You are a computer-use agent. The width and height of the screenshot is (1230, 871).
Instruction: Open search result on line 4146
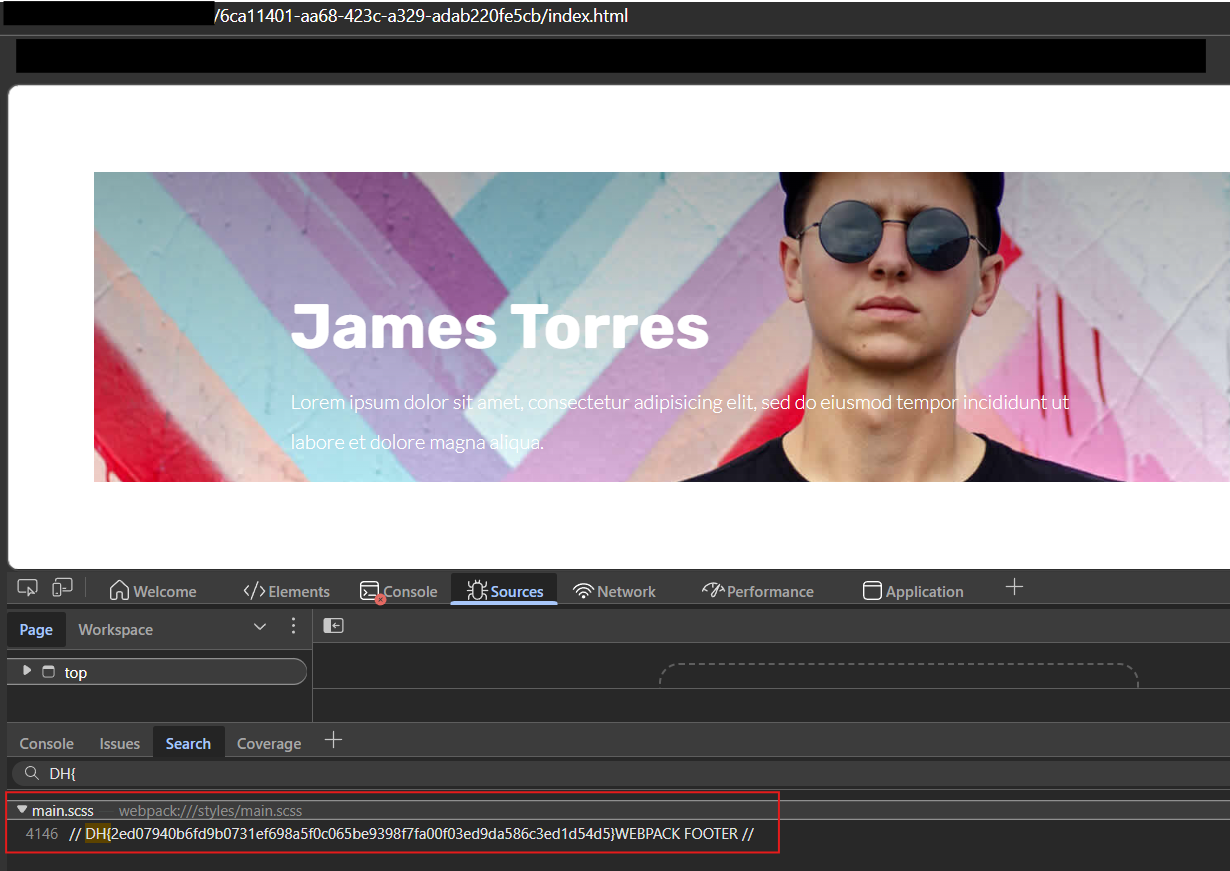point(410,834)
